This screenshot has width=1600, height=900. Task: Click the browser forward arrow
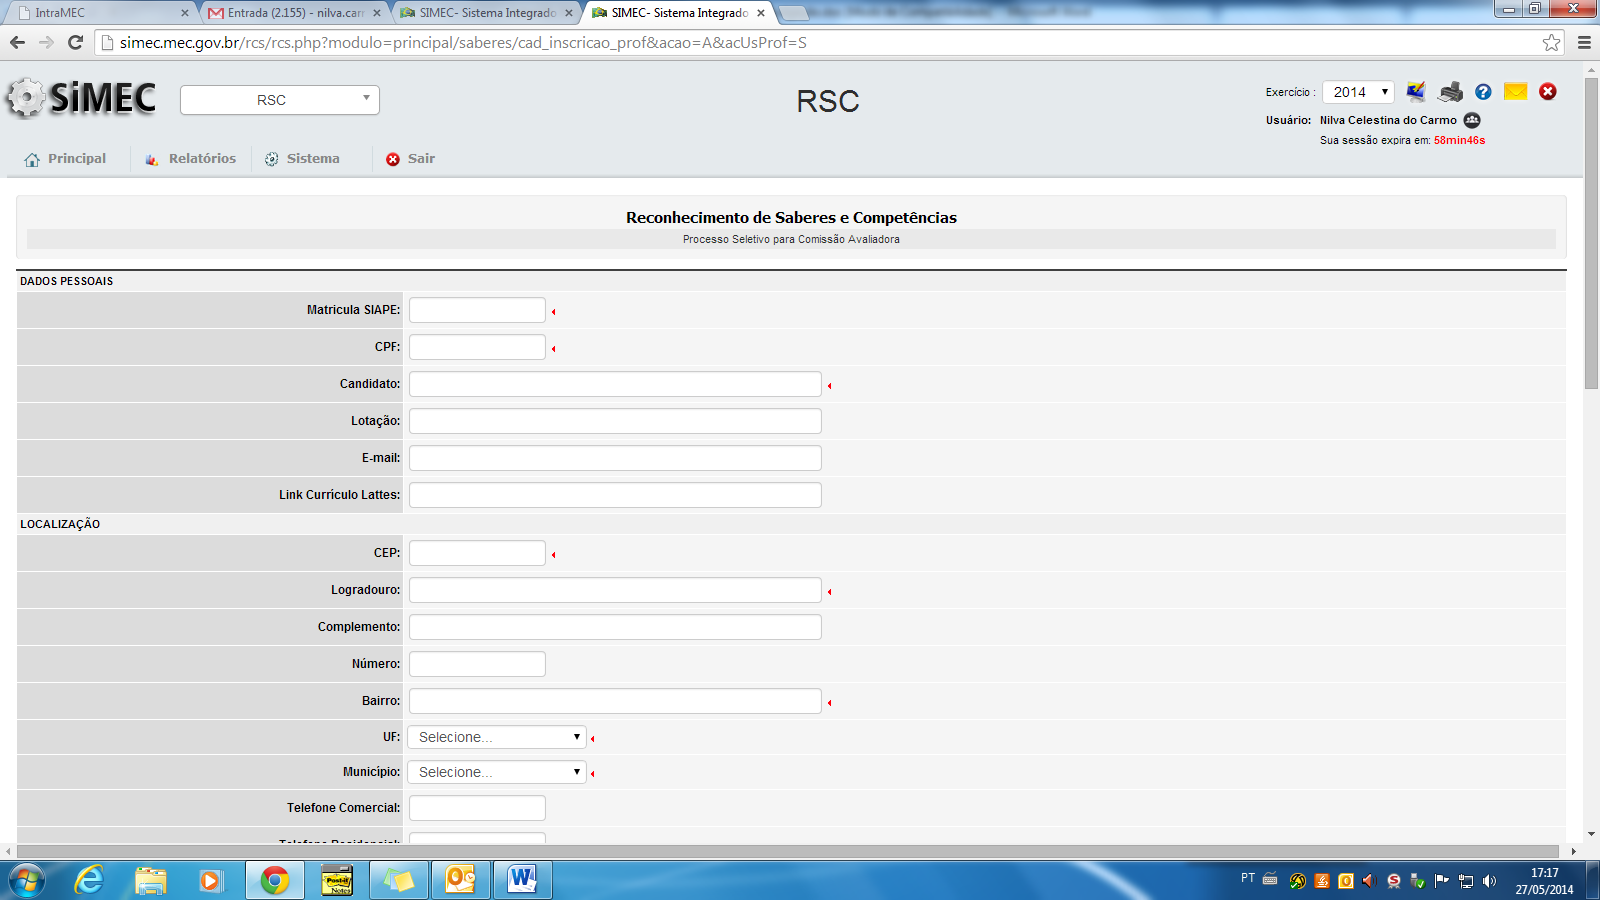(46, 42)
